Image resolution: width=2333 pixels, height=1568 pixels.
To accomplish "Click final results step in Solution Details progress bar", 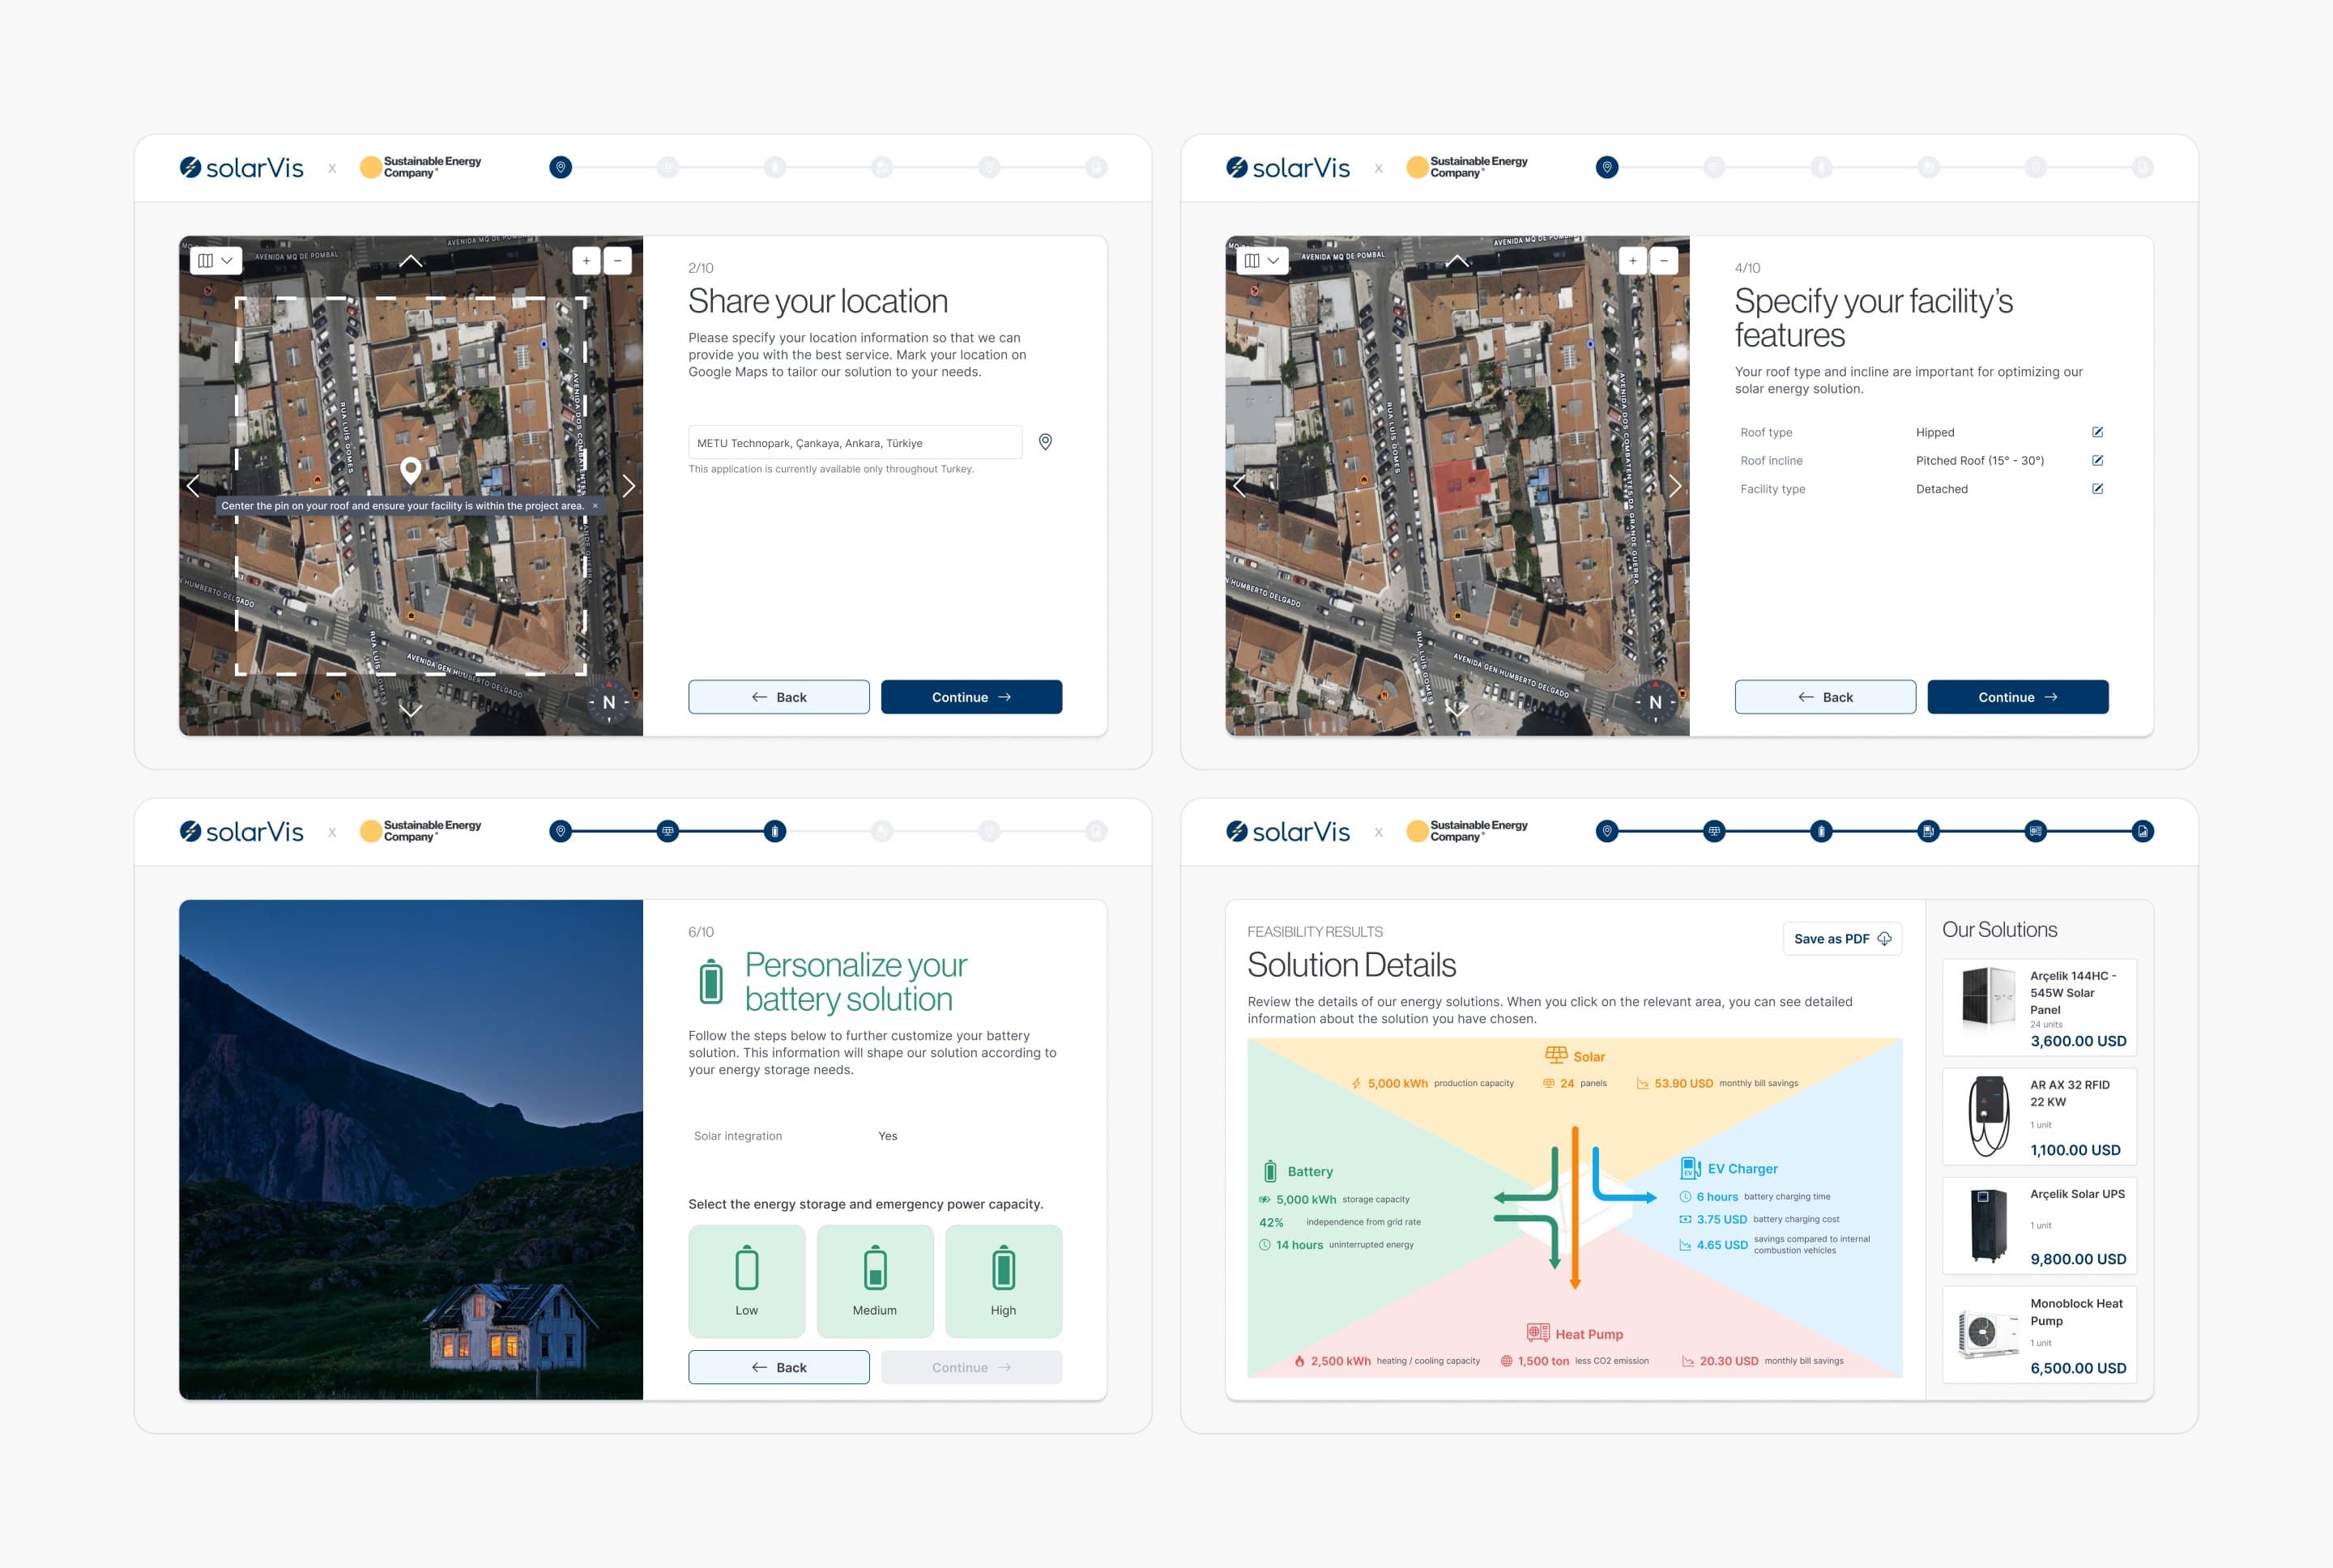I will tap(2142, 831).
